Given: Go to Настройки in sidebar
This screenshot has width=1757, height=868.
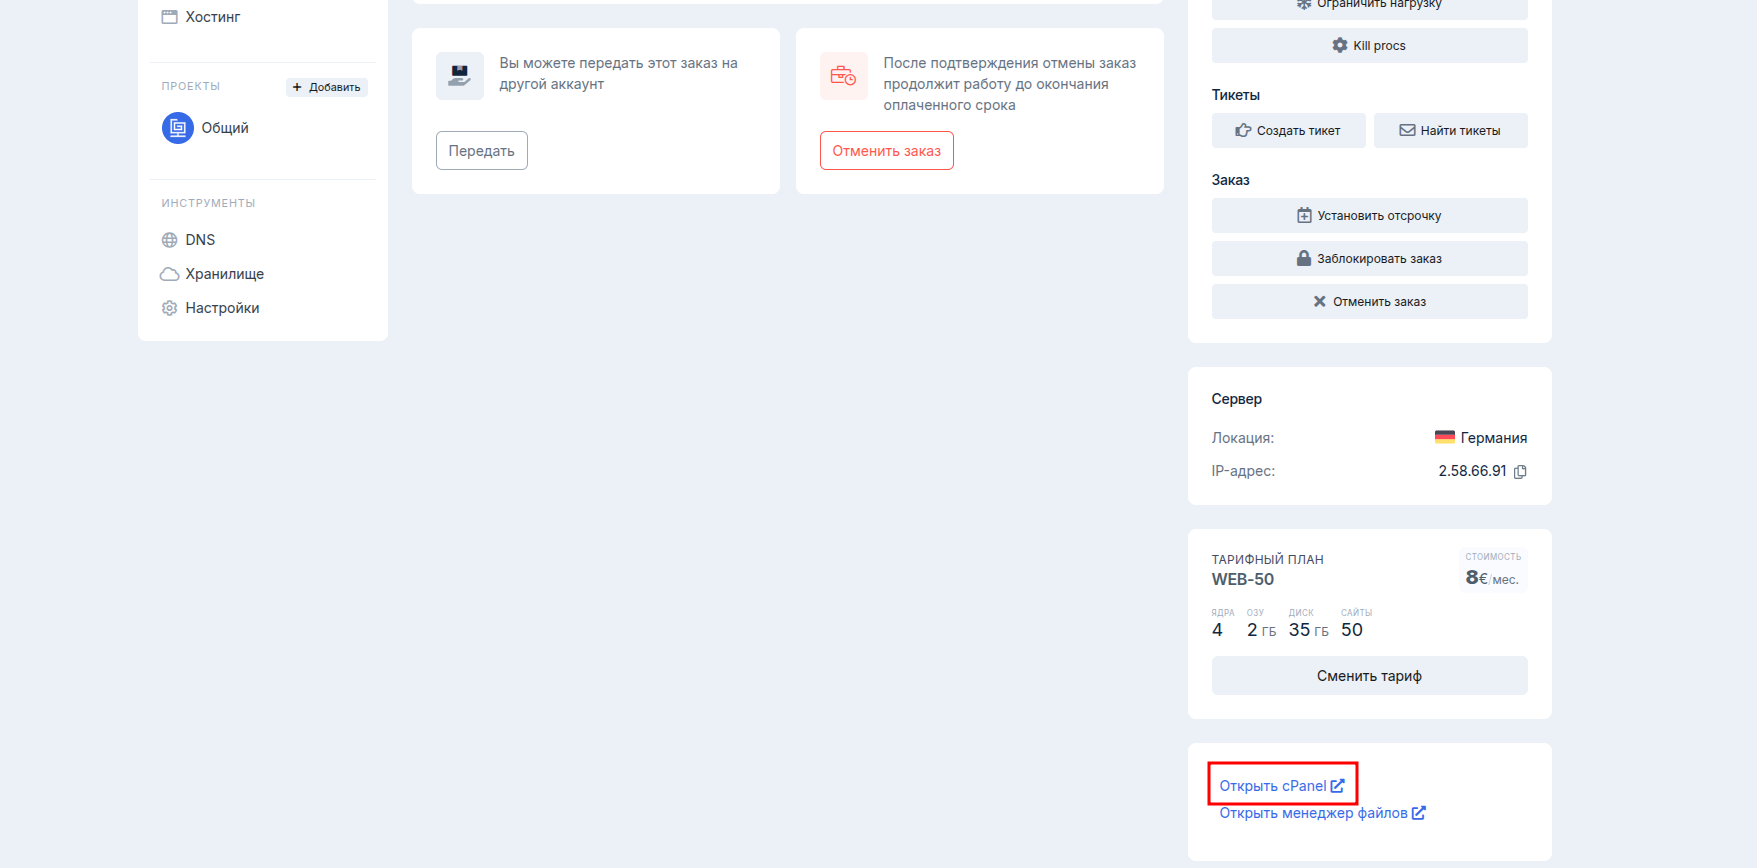Looking at the screenshot, I should click(x=221, y=308).
